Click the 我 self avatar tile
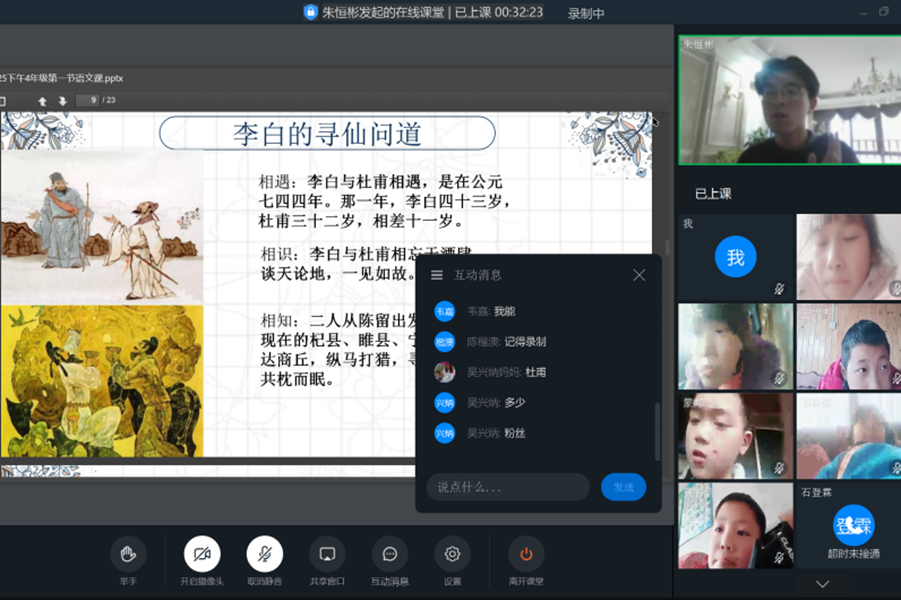Image resolution: width=901 pixels, height=600 pixels. [x=735, y=258]
